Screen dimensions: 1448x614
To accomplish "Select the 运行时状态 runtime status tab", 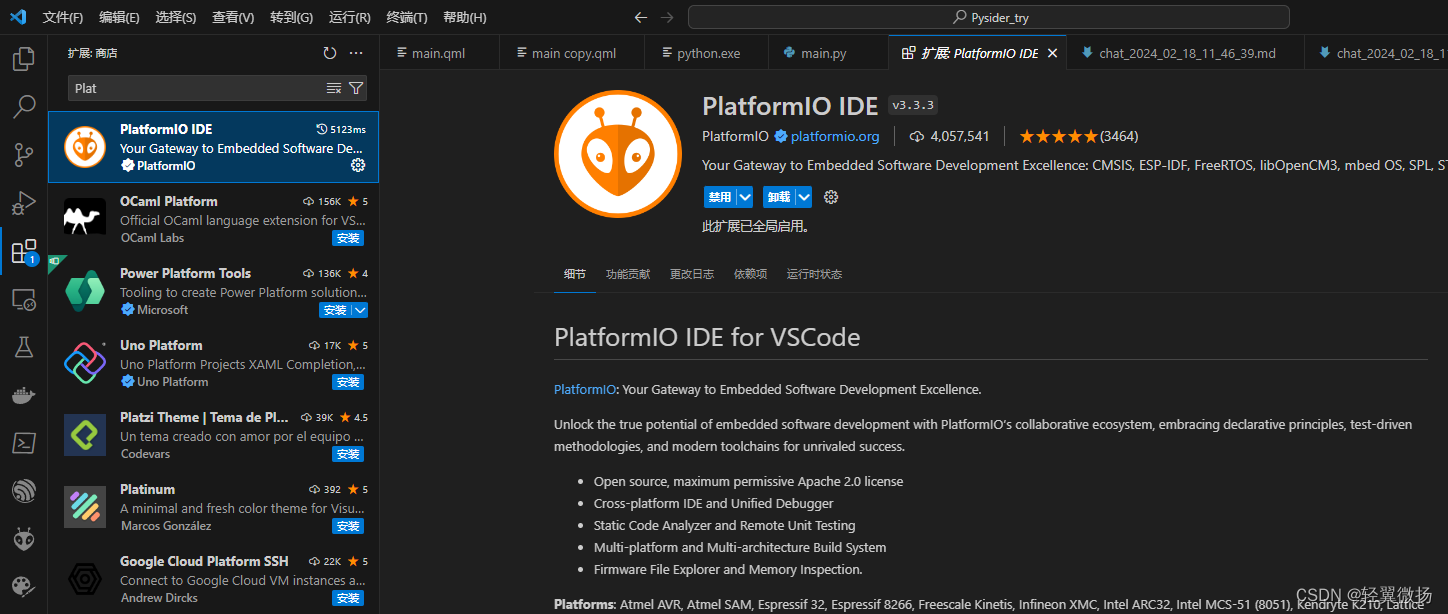I will click(814, 274).
